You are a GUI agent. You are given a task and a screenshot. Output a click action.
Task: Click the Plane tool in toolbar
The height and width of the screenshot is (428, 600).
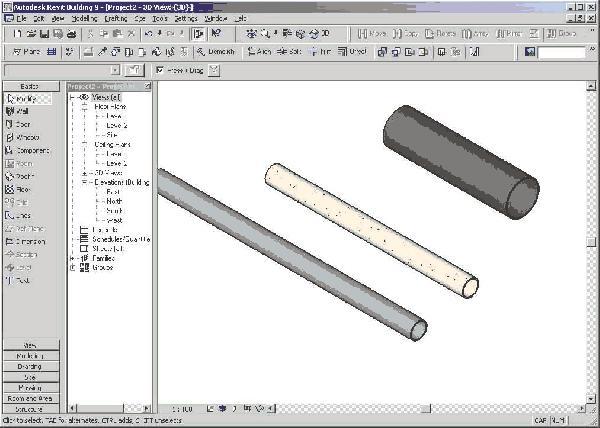pyautogui.click(x=26, y=52)
